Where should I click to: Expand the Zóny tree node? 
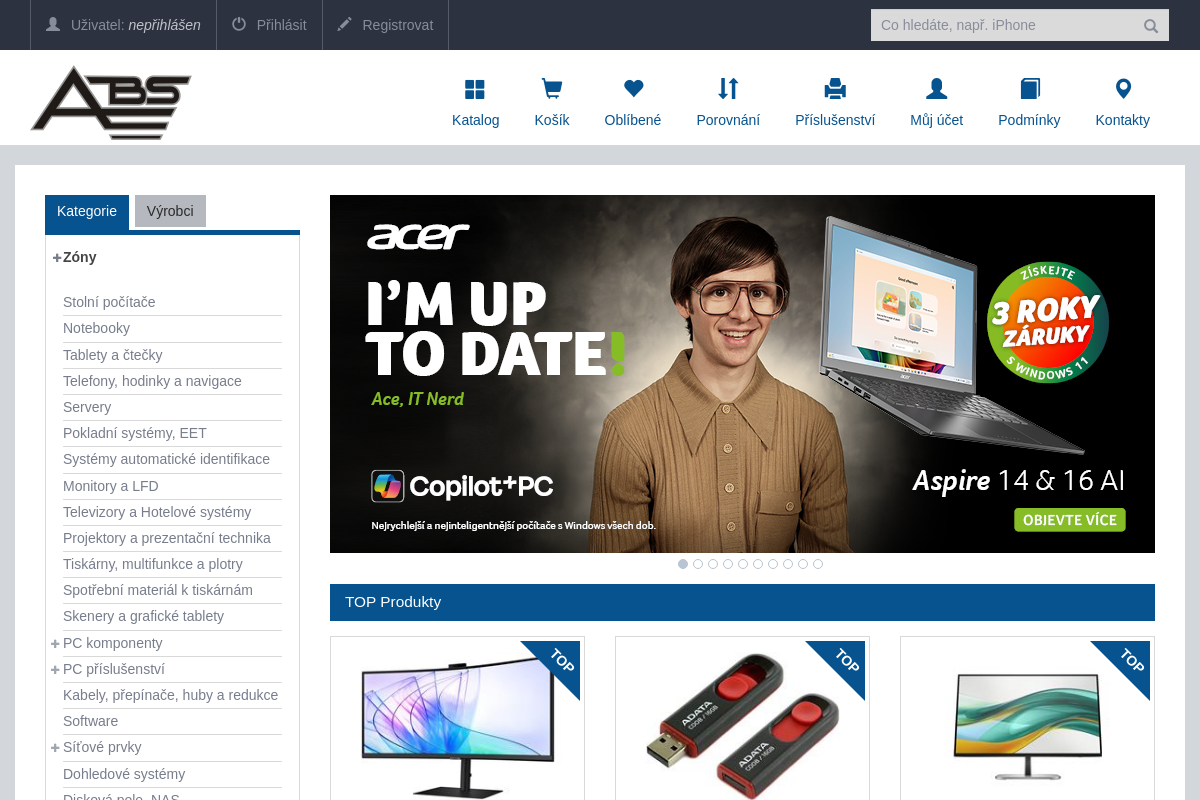(57, 258)
